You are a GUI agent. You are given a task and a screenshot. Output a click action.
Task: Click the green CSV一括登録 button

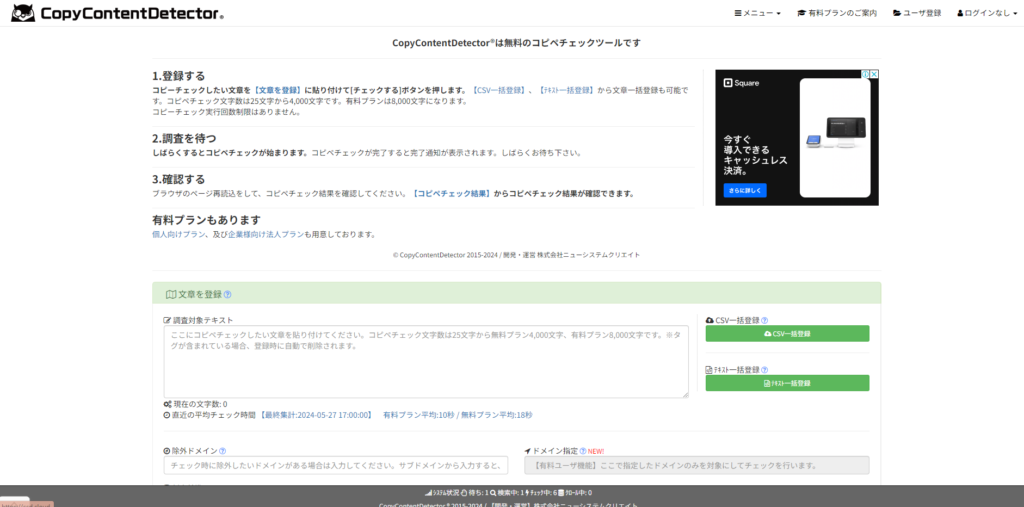coord(787,333)
